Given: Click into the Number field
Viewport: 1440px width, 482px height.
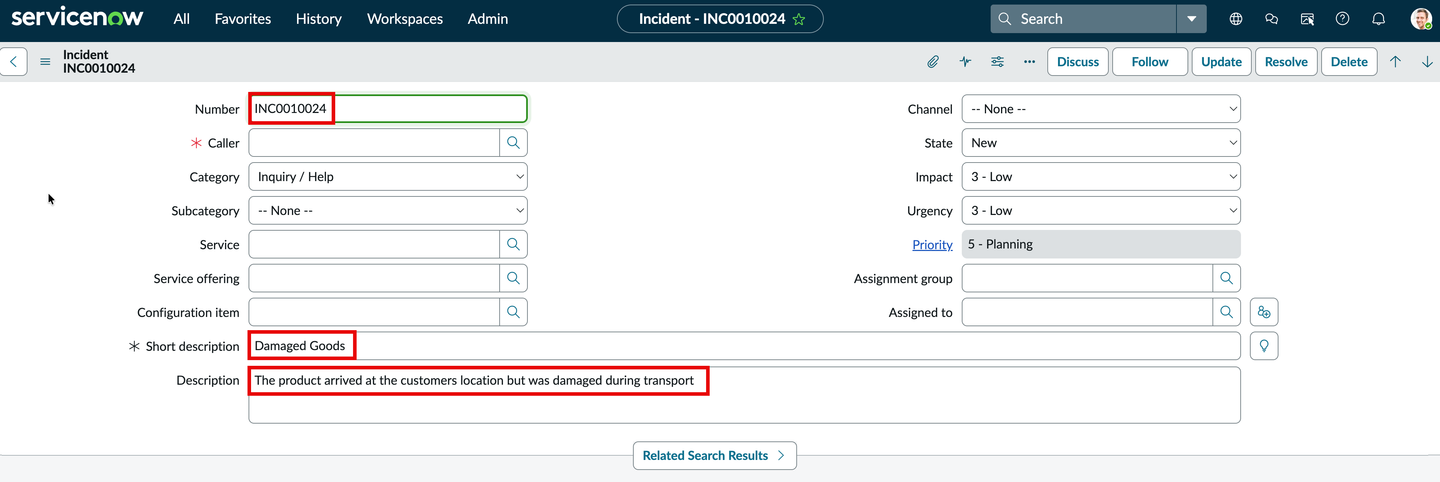Looking at the screenshot, I should pos(388,109).
